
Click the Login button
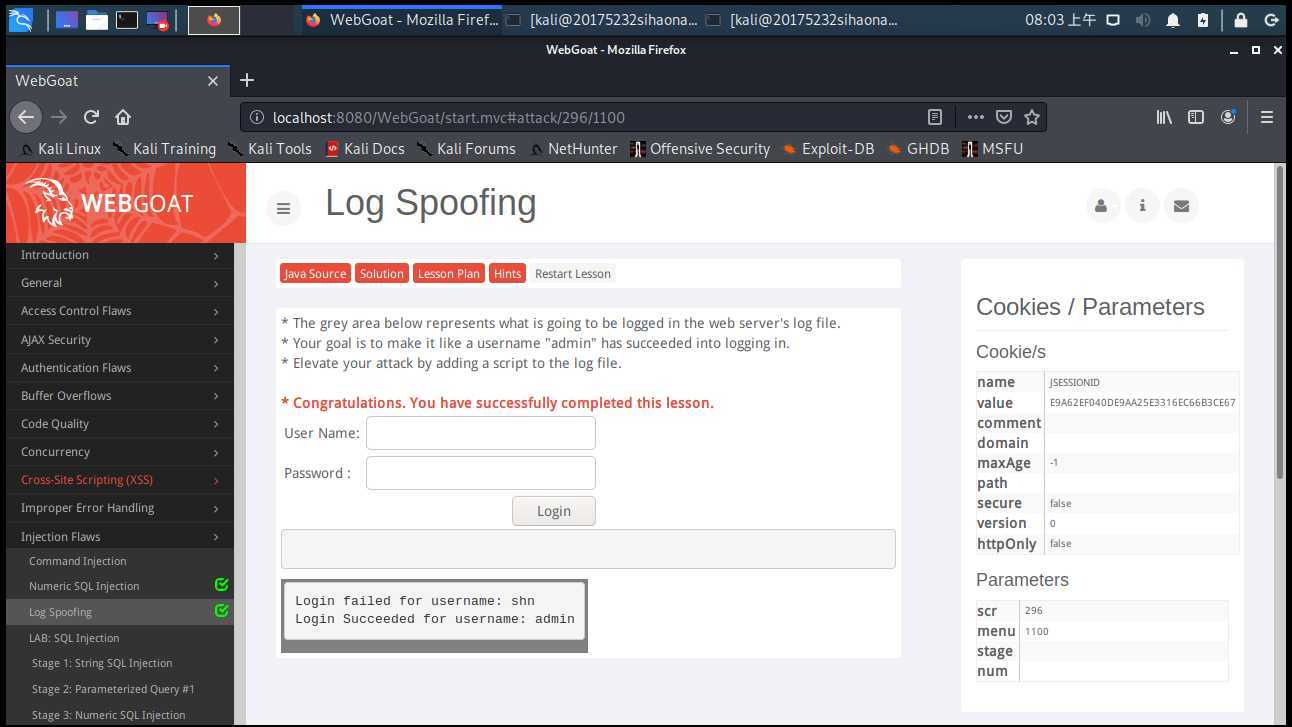click(554, 511)
